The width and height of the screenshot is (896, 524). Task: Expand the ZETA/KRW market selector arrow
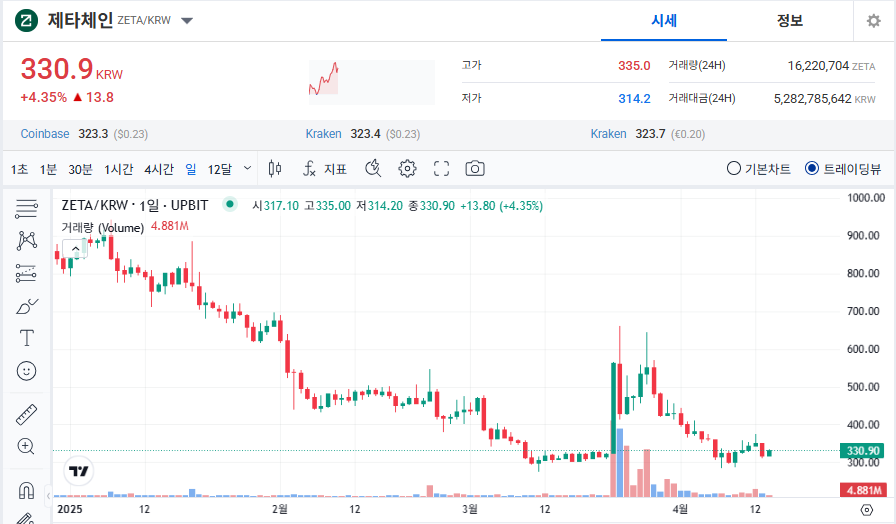[x=187, y=21]
